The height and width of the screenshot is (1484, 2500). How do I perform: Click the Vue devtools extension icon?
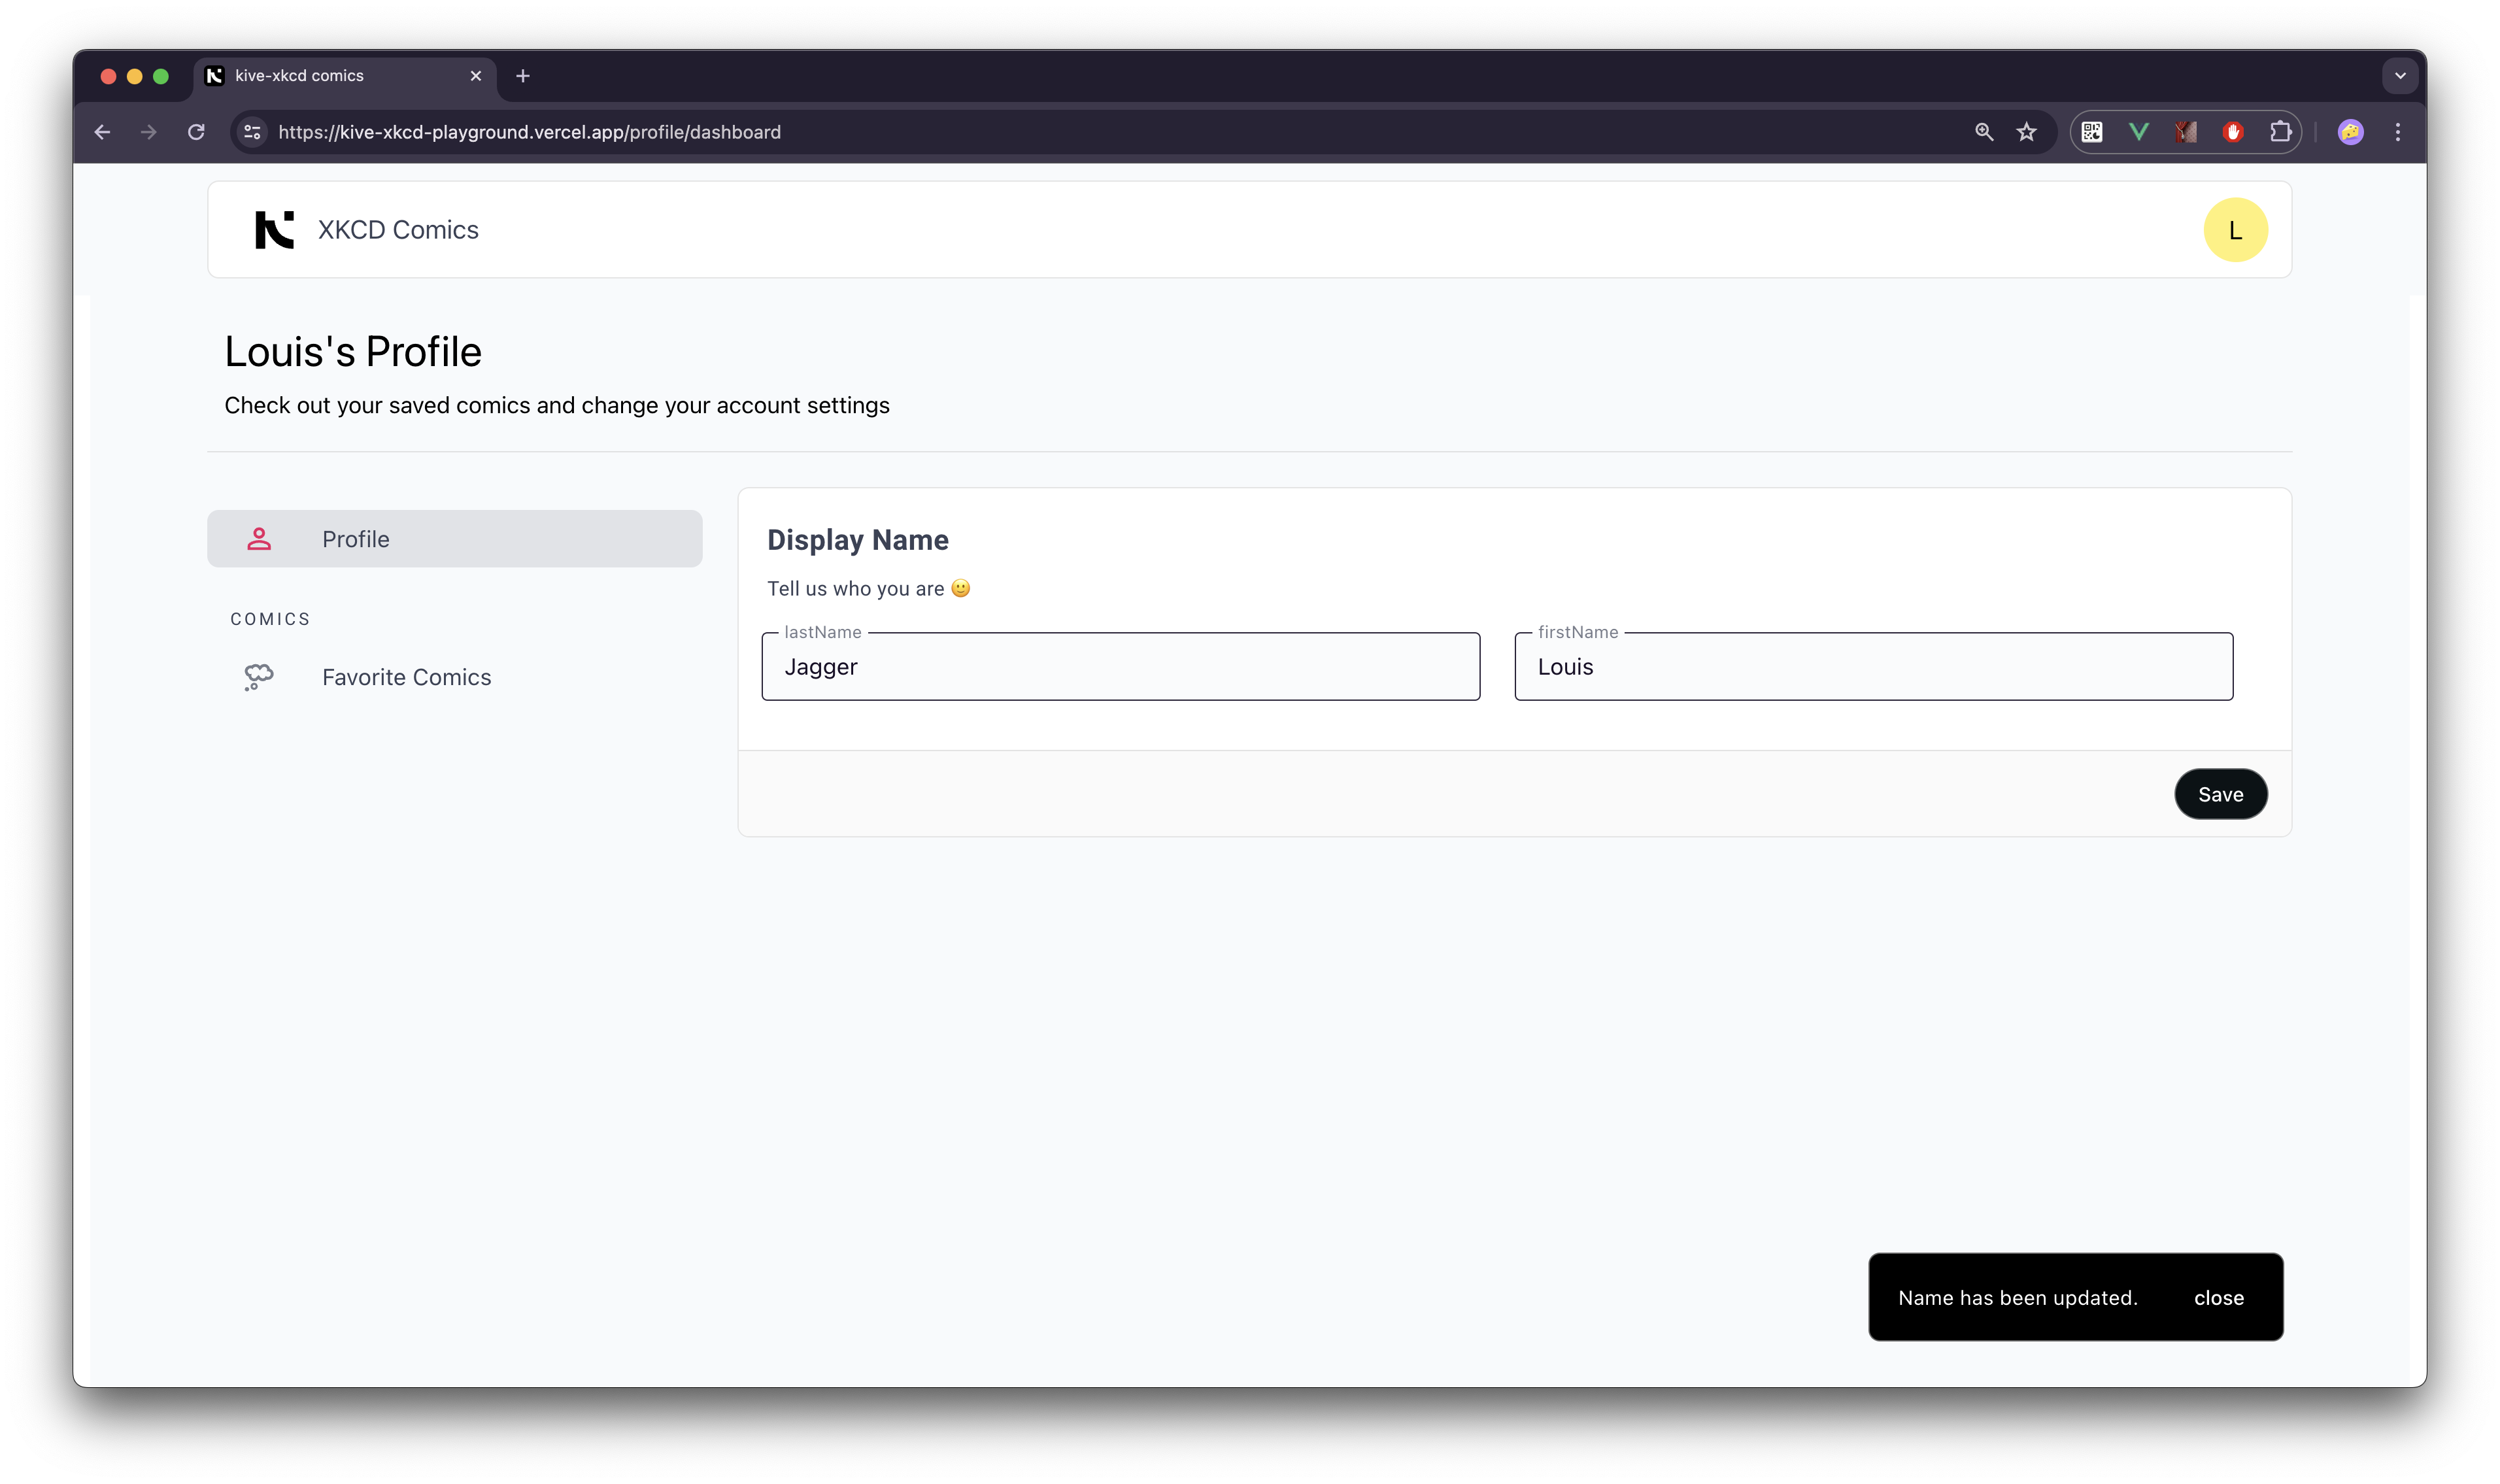(x=2139, y=132)
